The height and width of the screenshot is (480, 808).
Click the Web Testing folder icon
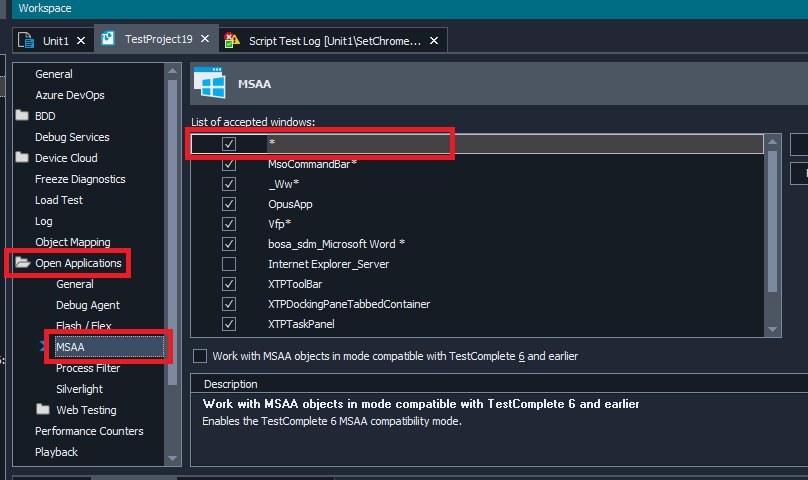[43, 409]
